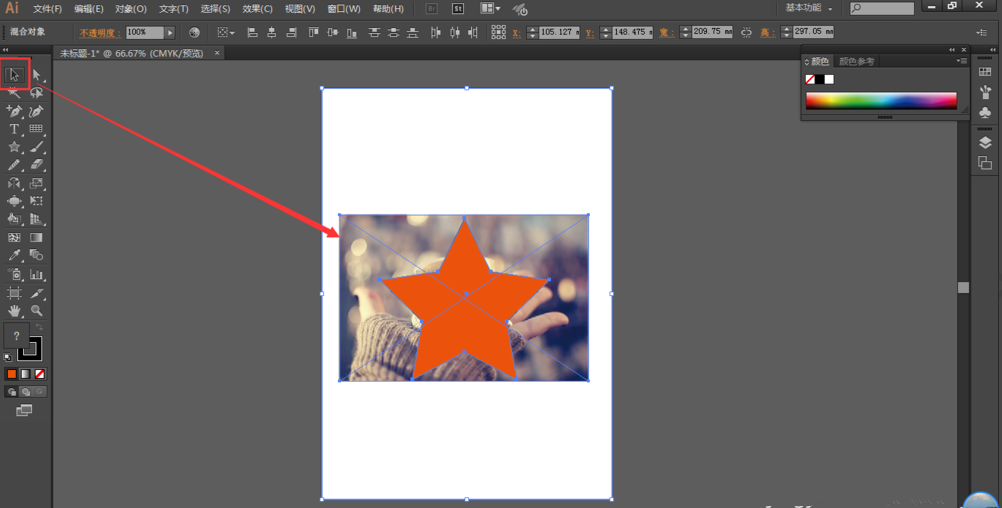Open the Layers panel icon in dock
1002x508 pixels.
[985, 142]
